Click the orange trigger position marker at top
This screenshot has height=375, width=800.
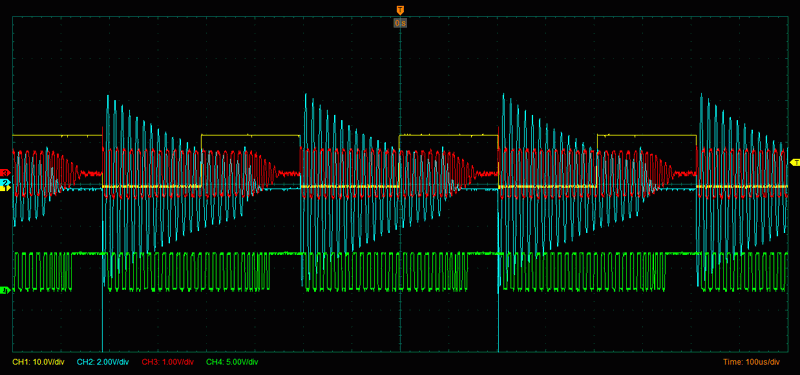(400, 10)
